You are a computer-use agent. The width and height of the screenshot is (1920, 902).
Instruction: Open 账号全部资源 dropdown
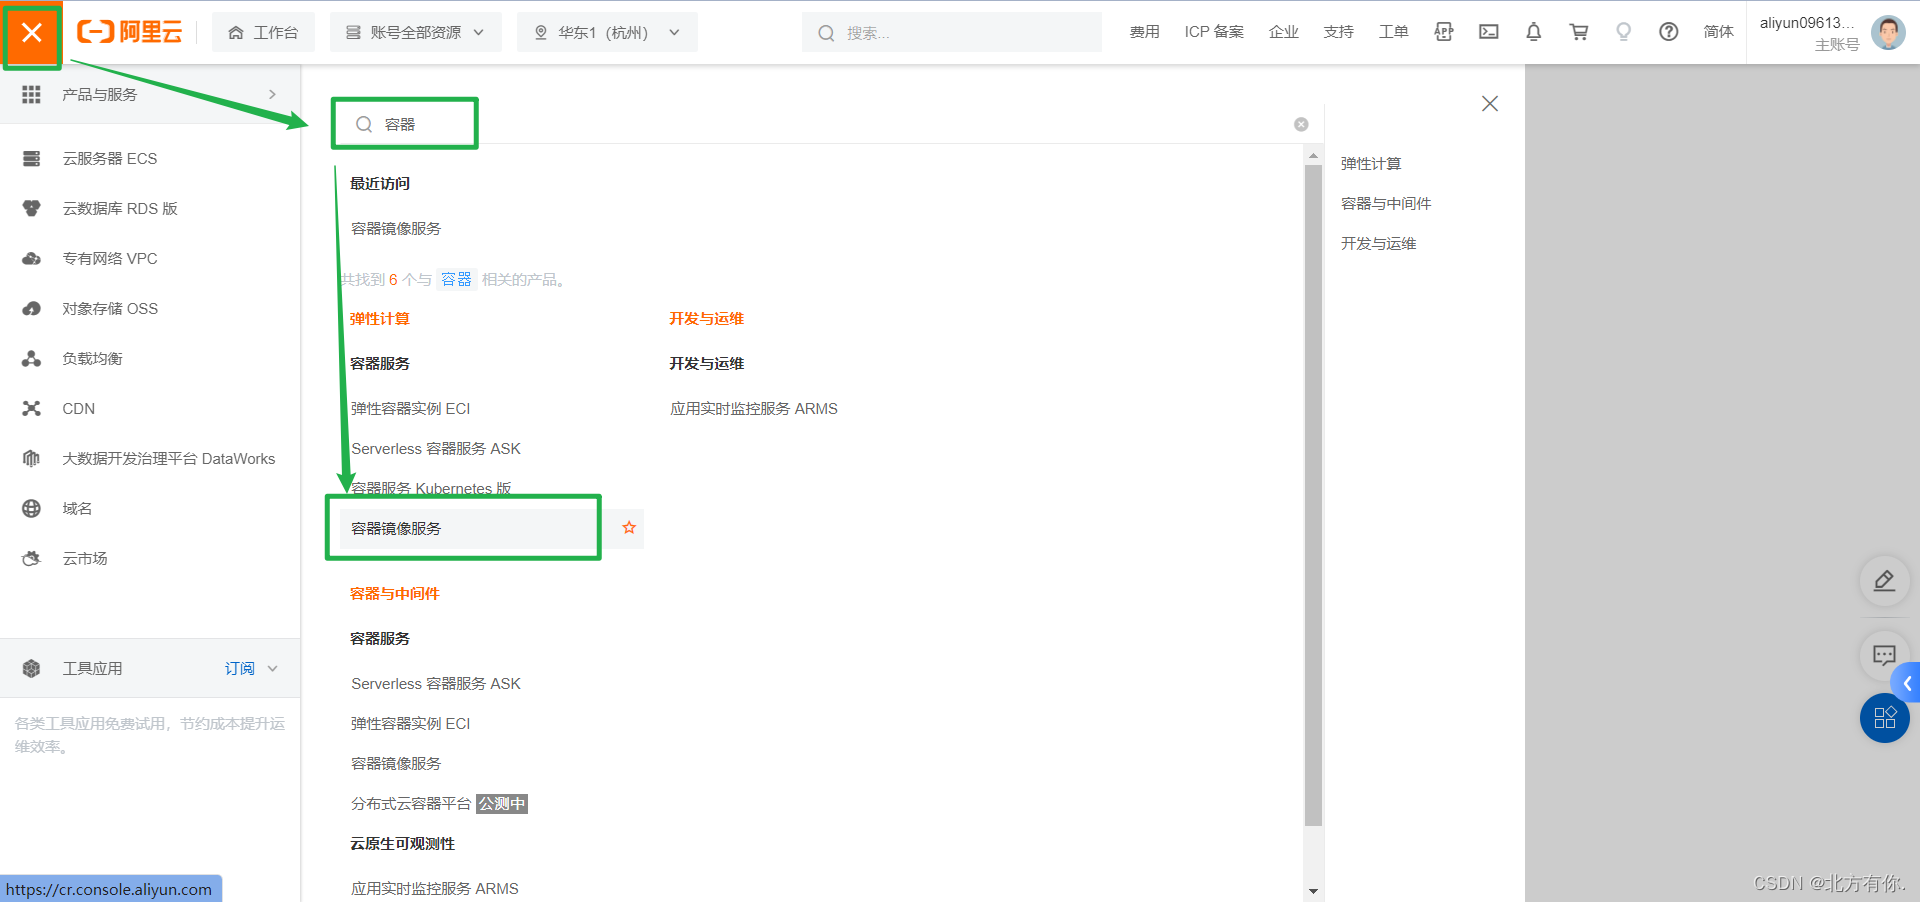(415, 32)
